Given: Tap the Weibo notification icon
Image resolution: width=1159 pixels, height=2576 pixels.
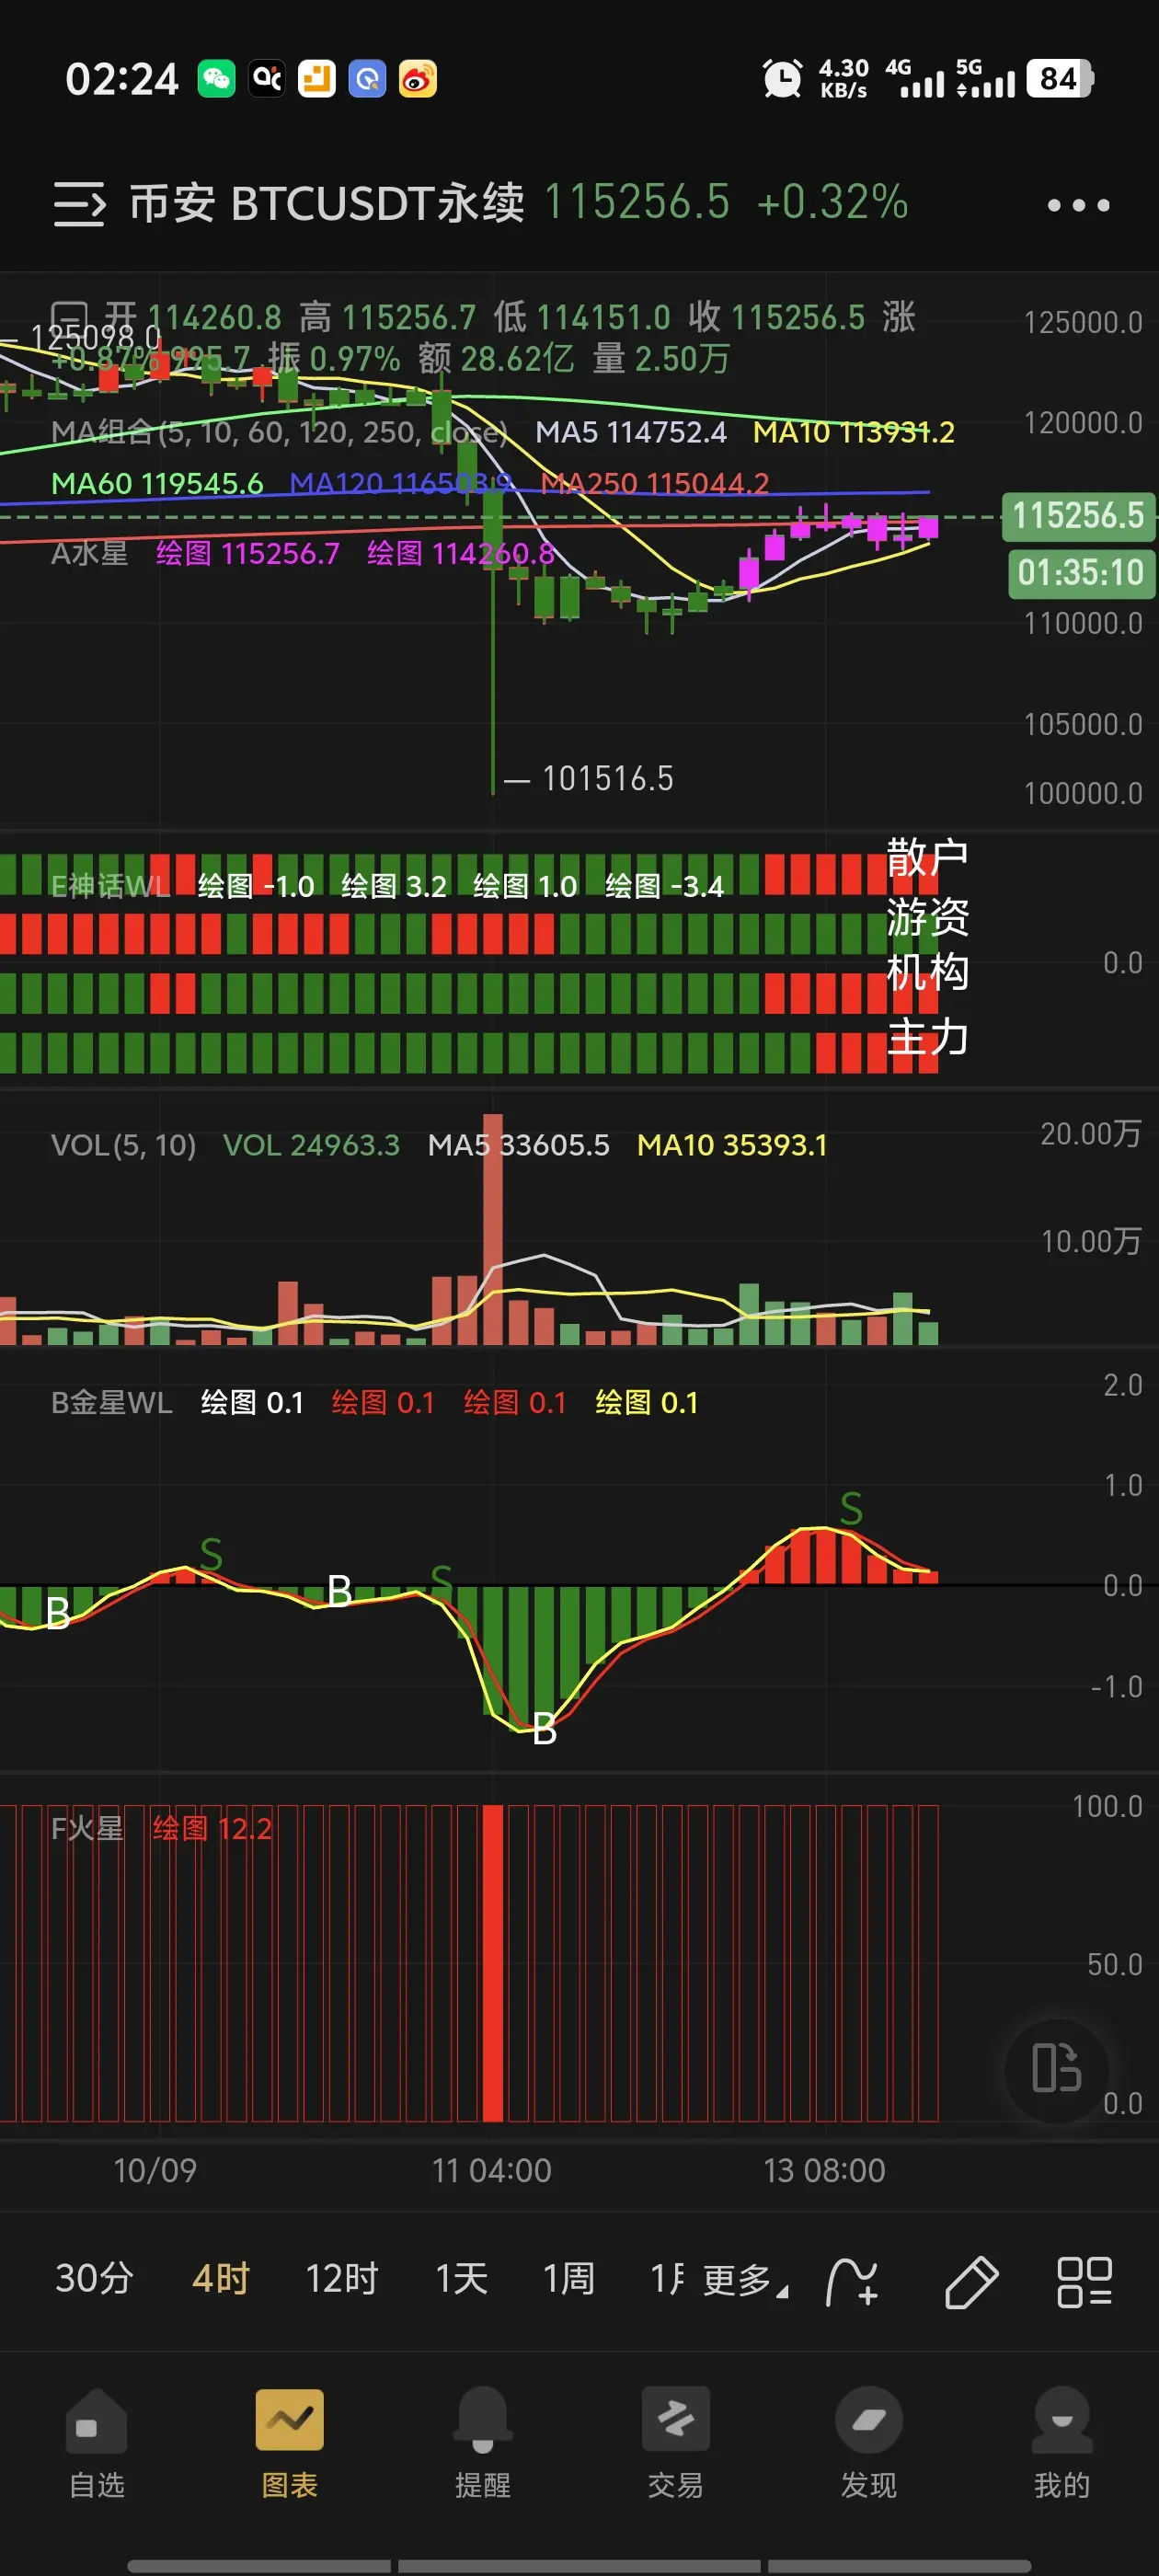Looking at the screenshot, I should [x=418, y=79].
